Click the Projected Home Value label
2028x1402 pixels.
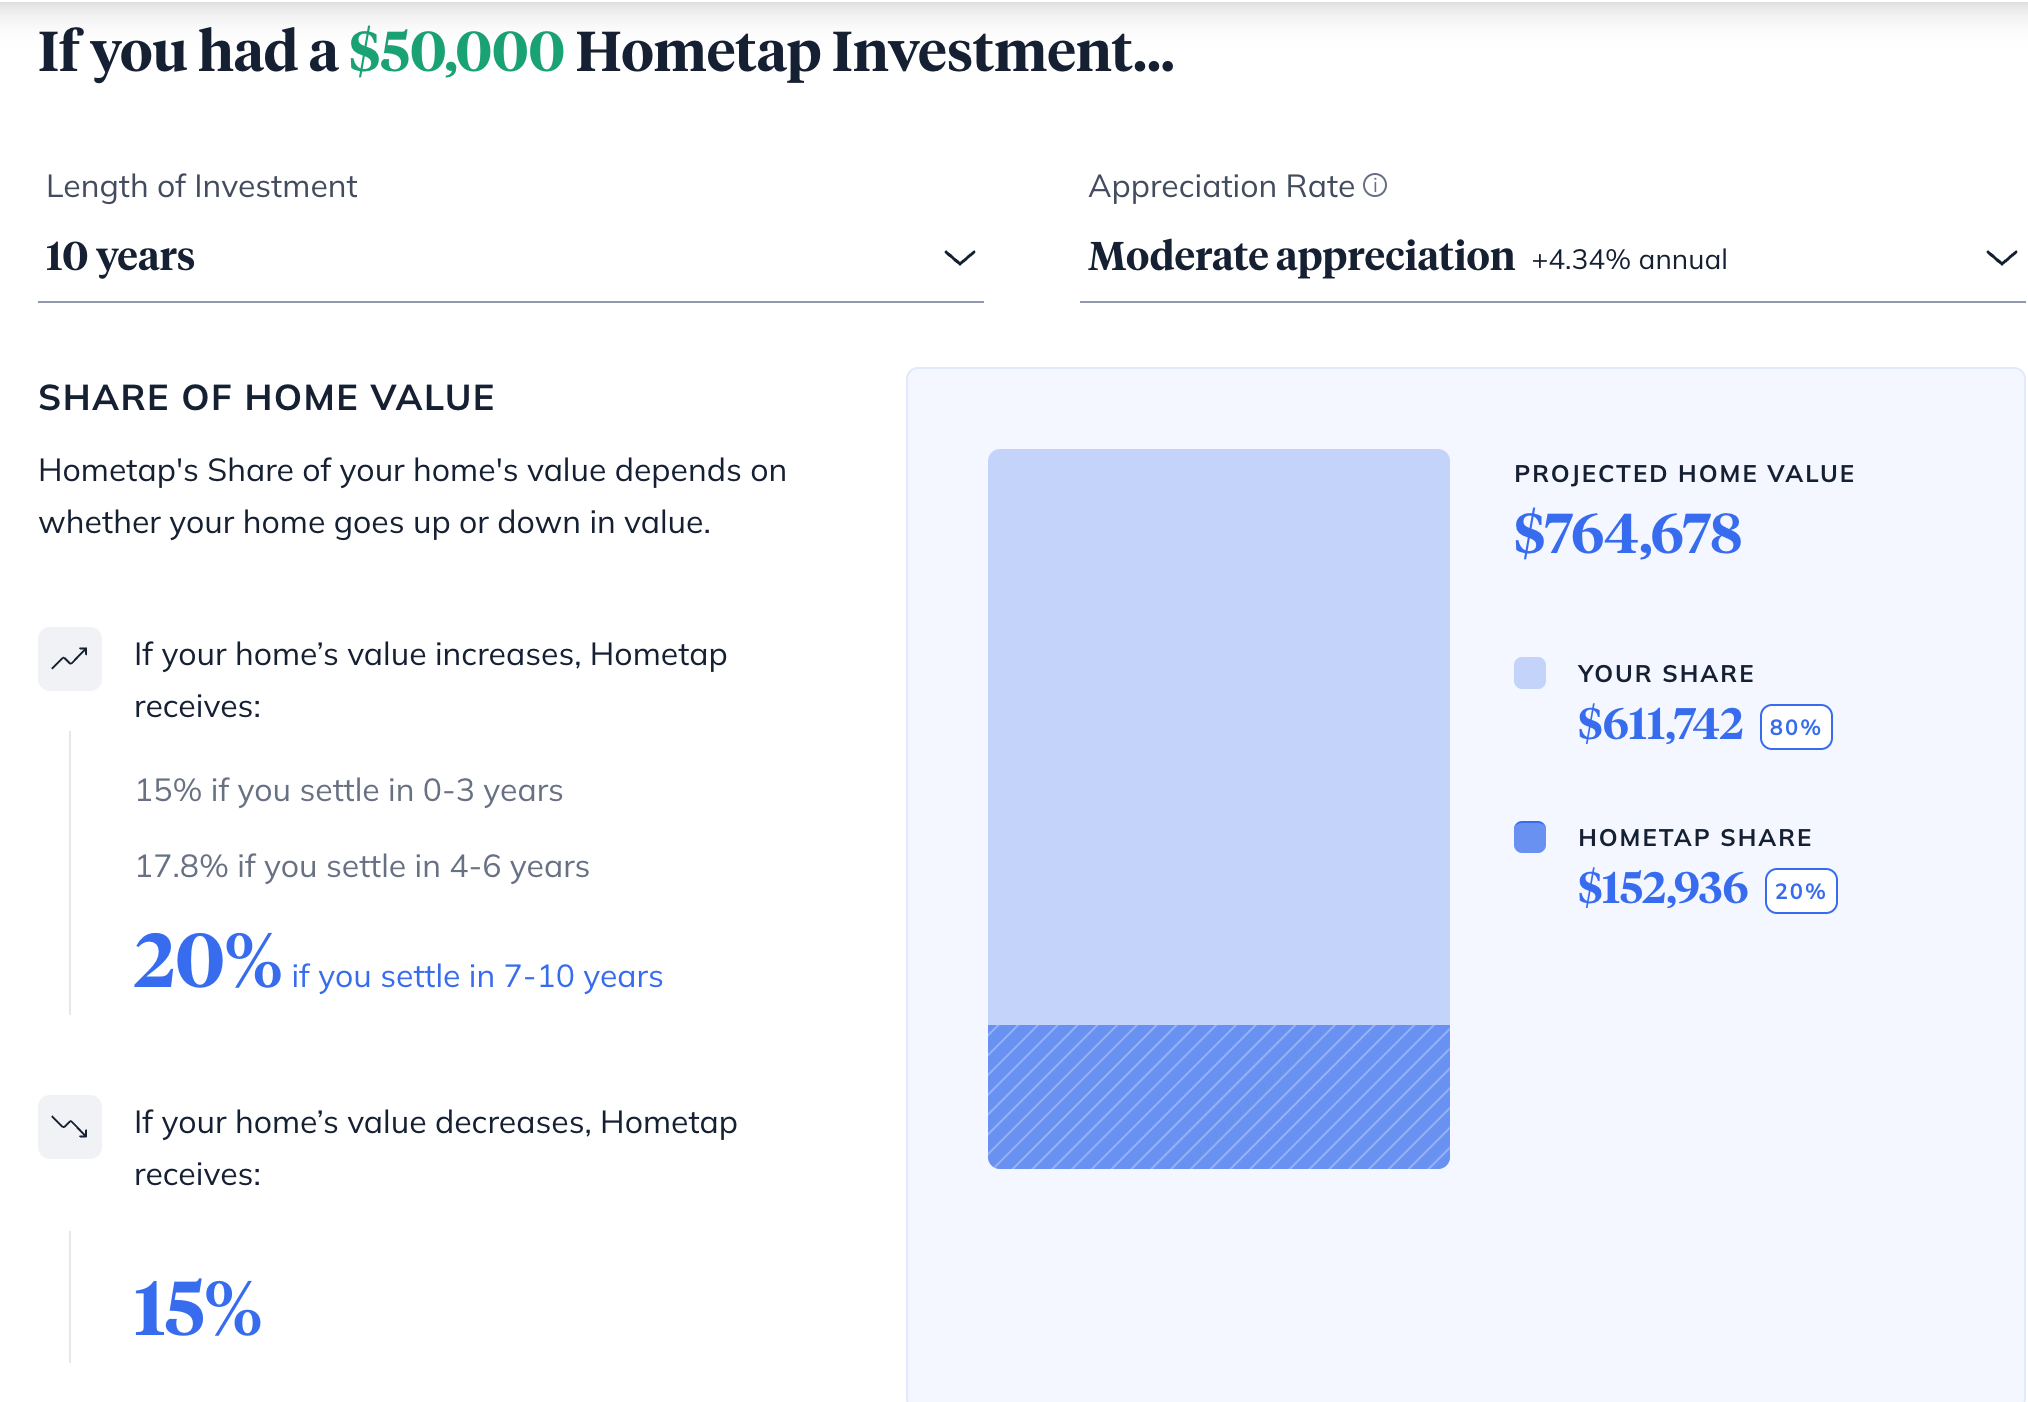[x=1683, y=473]
